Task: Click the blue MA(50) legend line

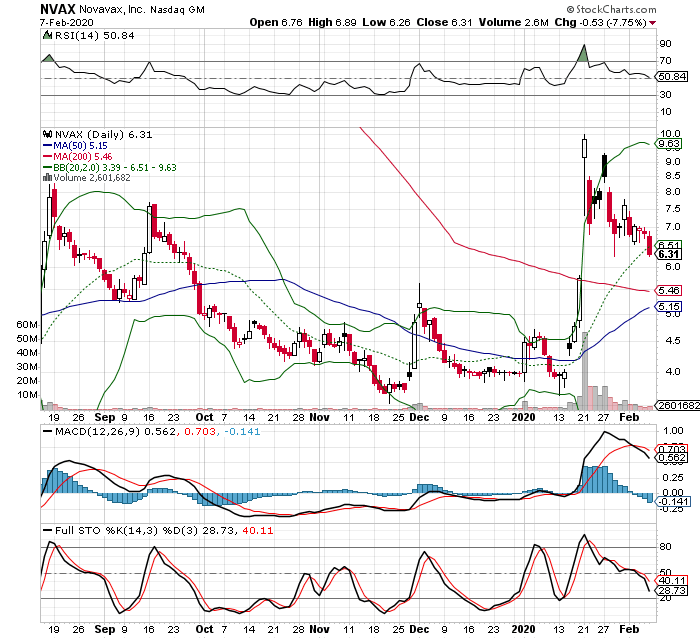Action: 45,145
